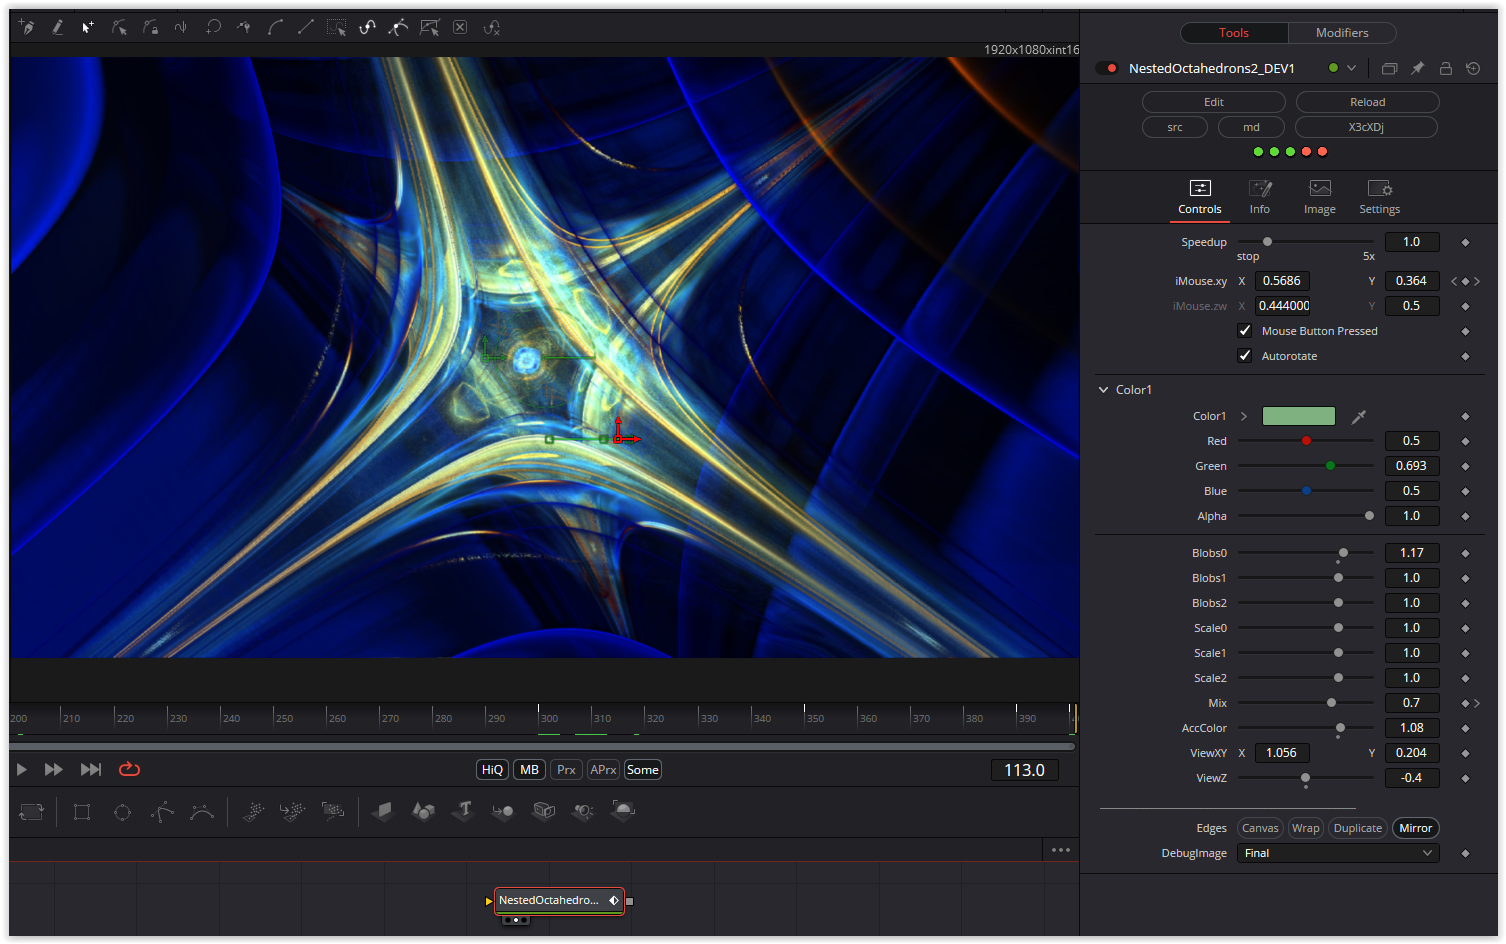Select the Done padlock curve tool
The height and width of the screenshot is (944, 1506).
(150, 27)
